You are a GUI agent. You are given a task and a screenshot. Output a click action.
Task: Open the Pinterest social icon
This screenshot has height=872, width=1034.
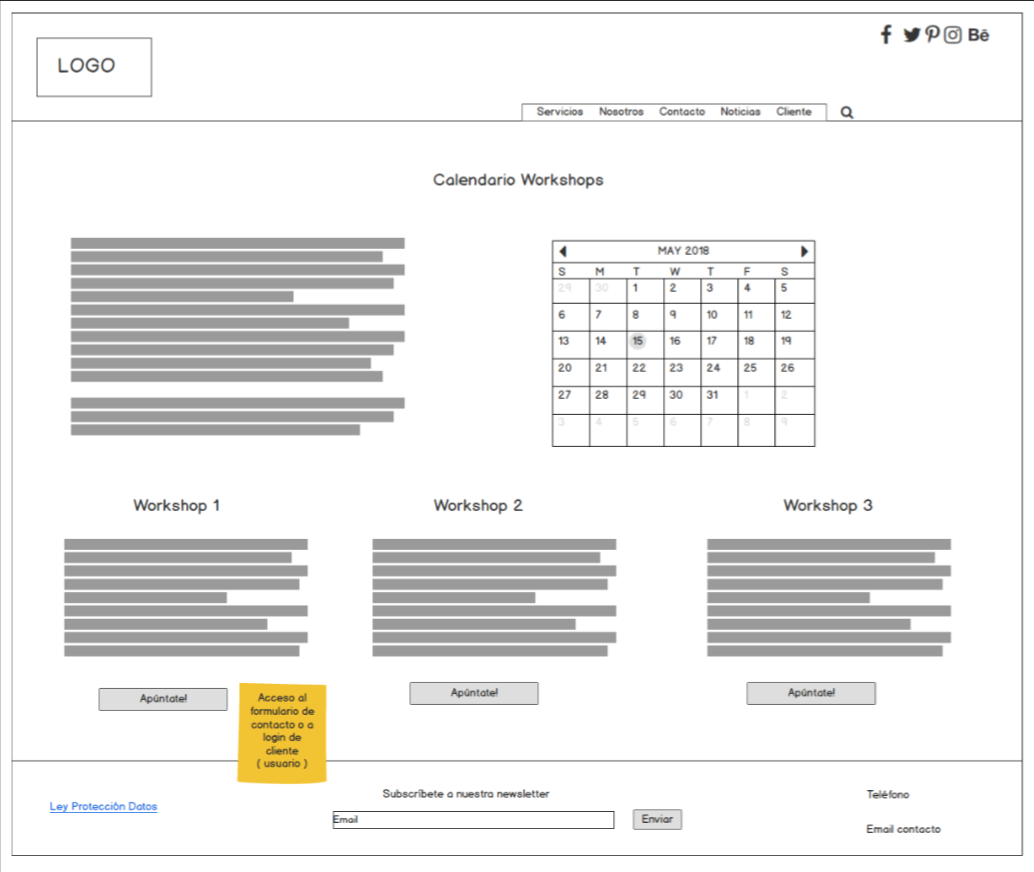tap(932, 34)
